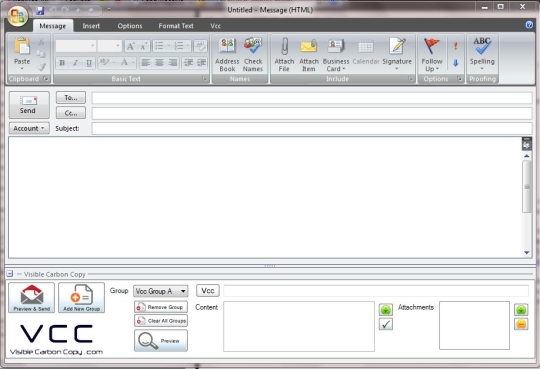This screenshot has width=540, height=369.
Task: Grow font size with large A
Action: tap(131, 46)
